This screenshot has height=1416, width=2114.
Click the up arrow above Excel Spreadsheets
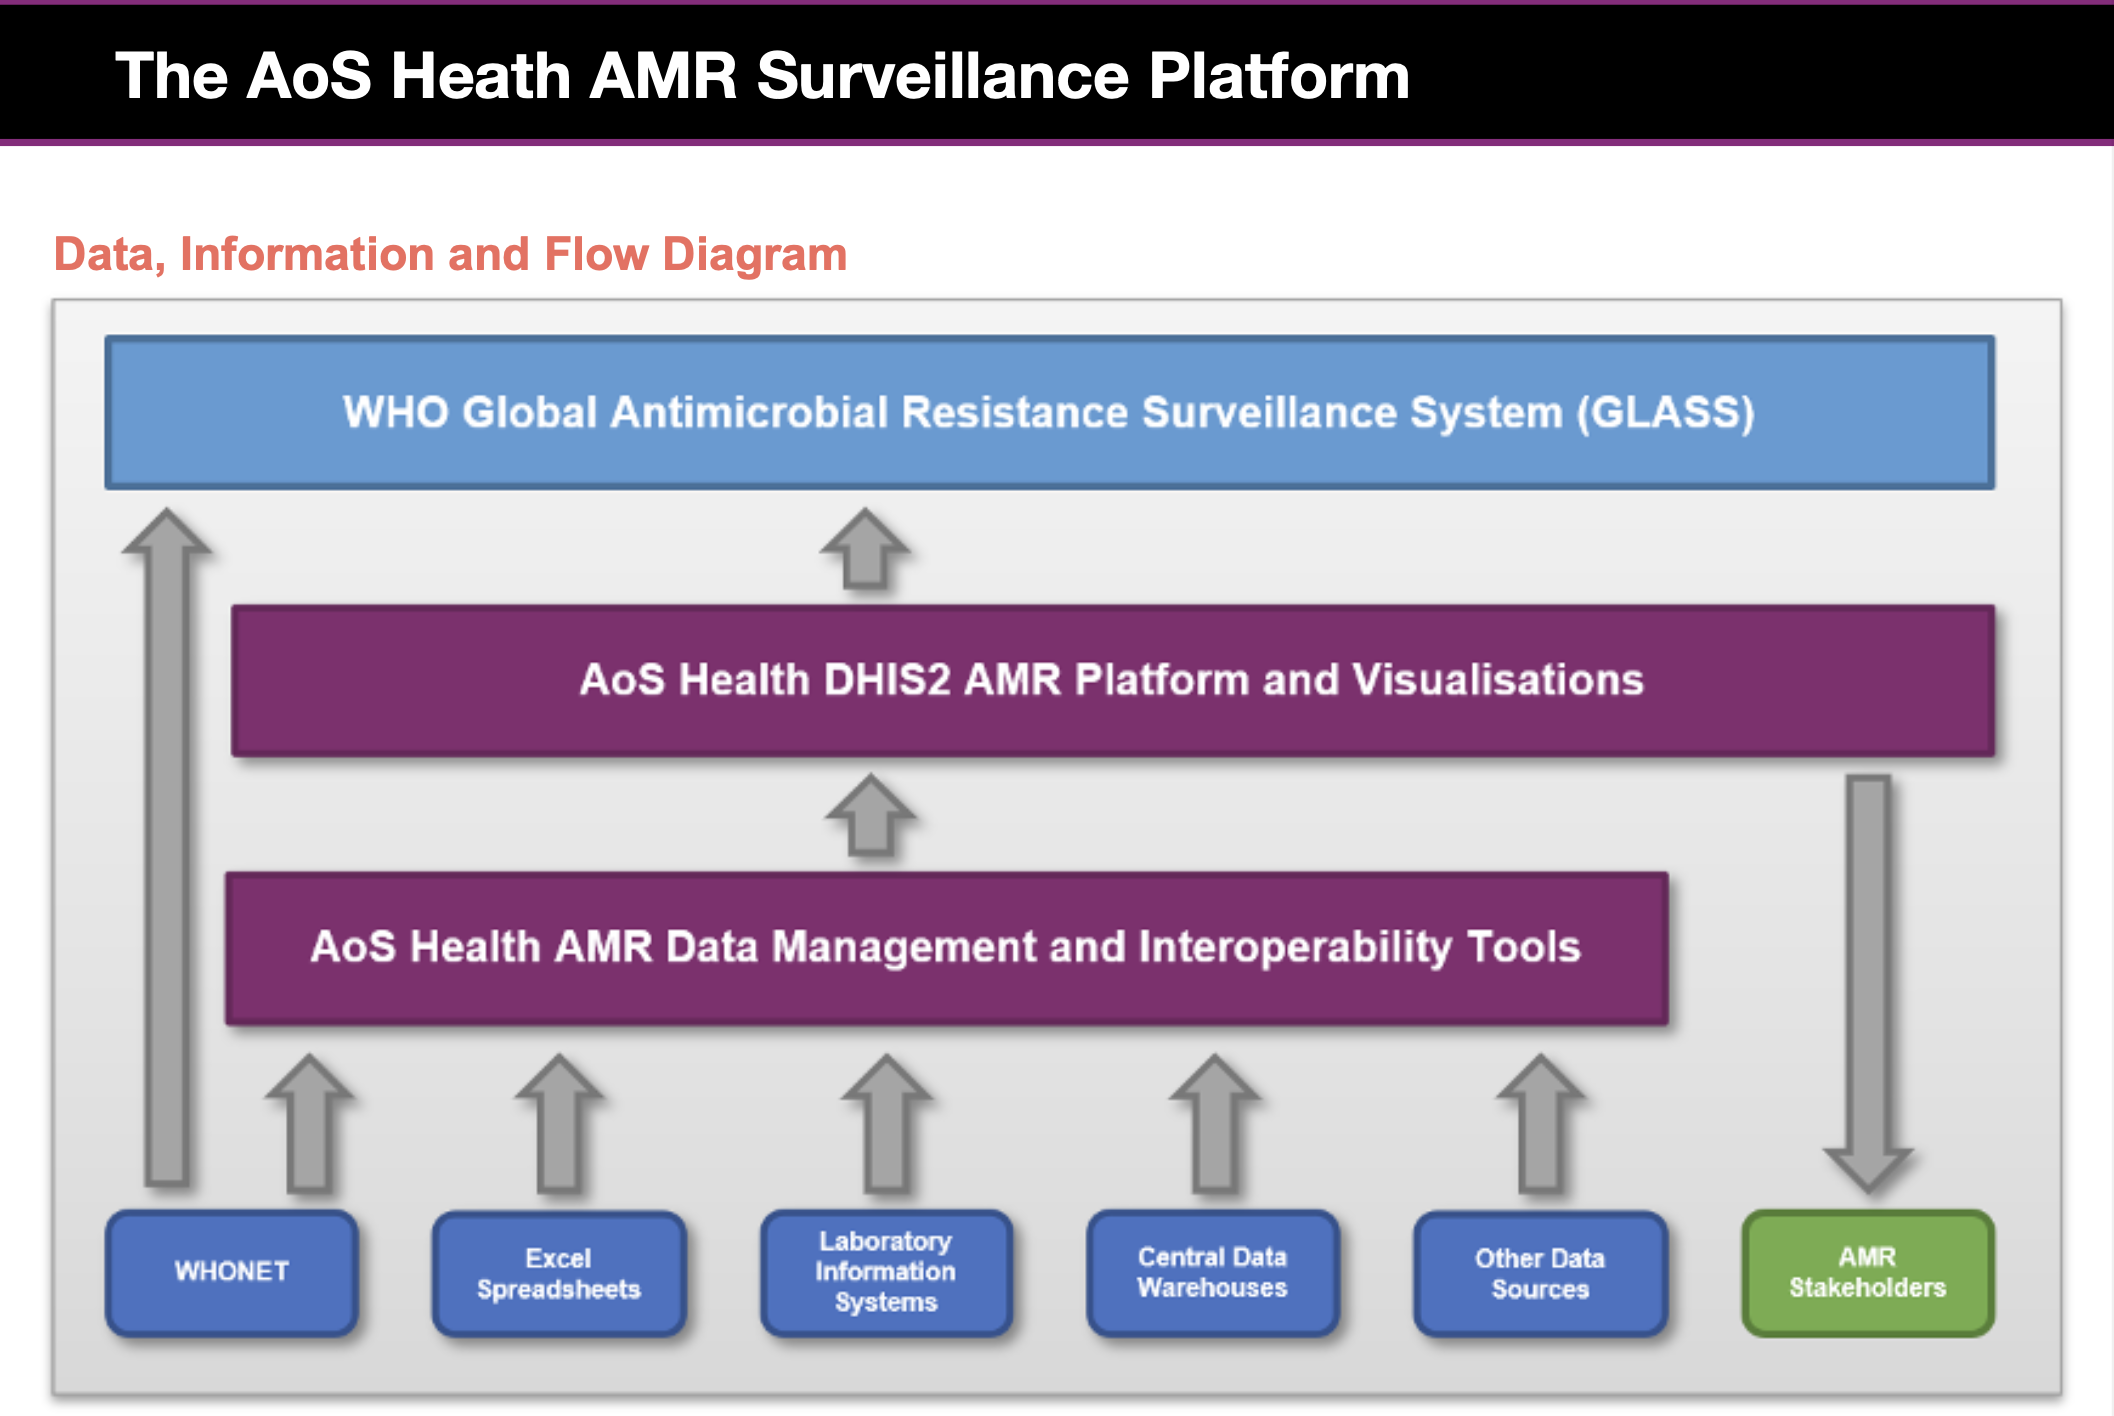click(559, 1125)
